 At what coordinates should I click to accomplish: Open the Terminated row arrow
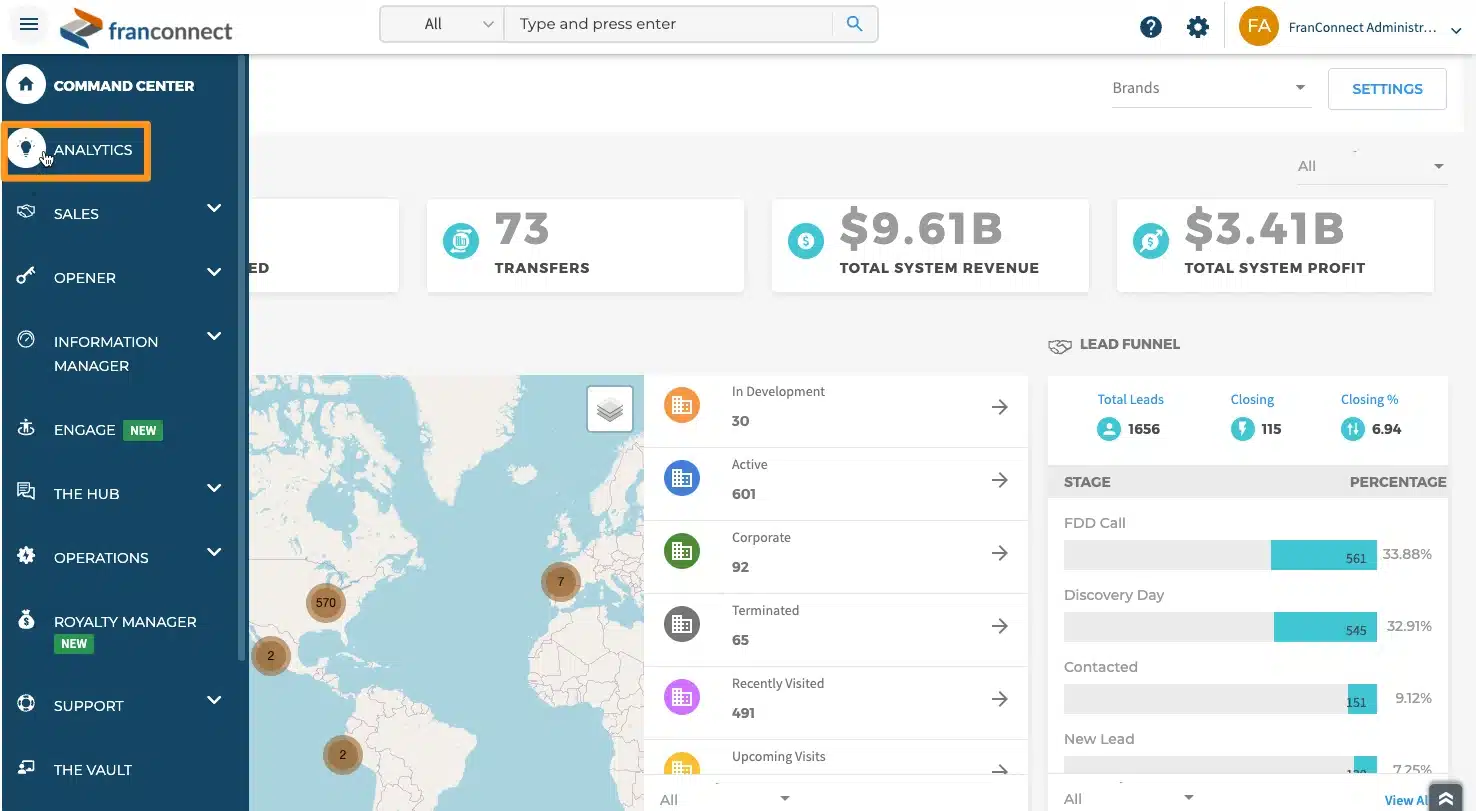999,626
